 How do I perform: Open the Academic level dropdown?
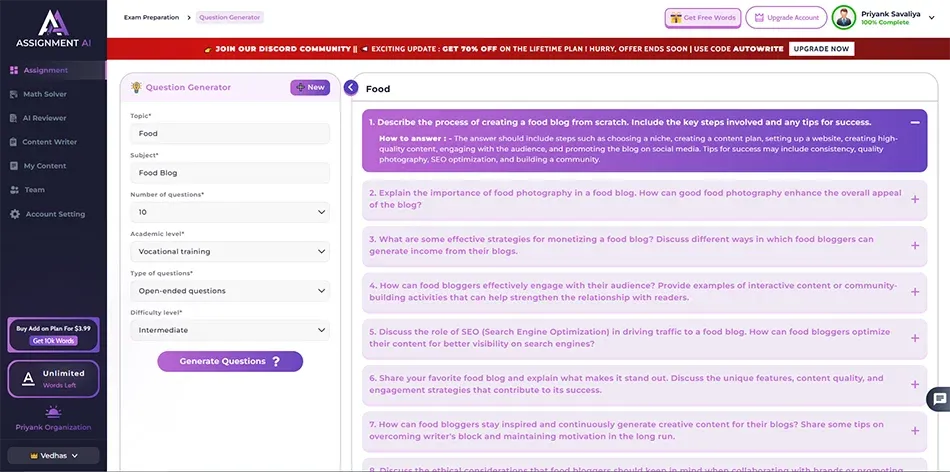[x=229, y=251]
